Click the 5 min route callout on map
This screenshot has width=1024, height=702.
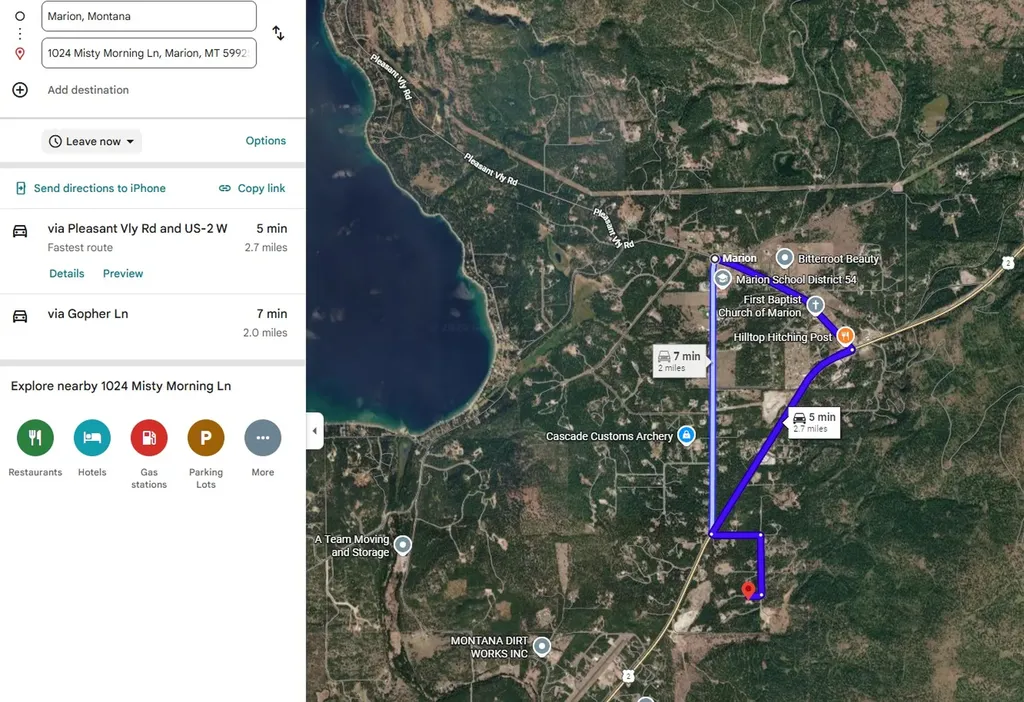tap(814, 422)
